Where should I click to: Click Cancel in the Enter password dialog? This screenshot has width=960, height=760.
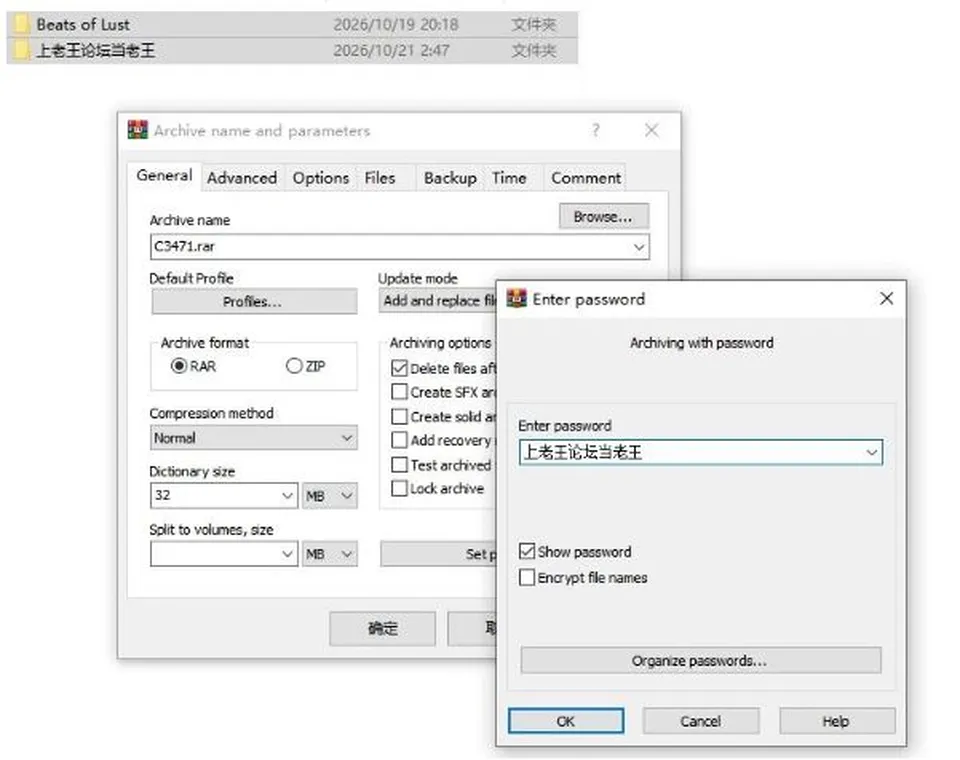click(x=701, y=721)
